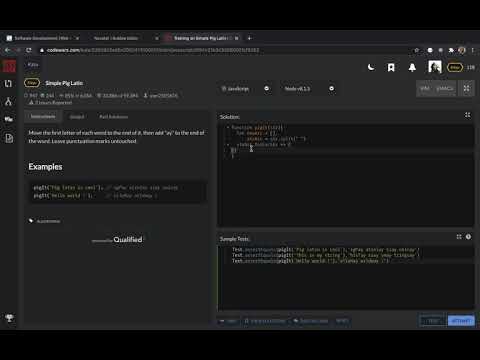Click the Skip button below tests
Viewport: 480px width, 360px height.
(x=228, y=321)
